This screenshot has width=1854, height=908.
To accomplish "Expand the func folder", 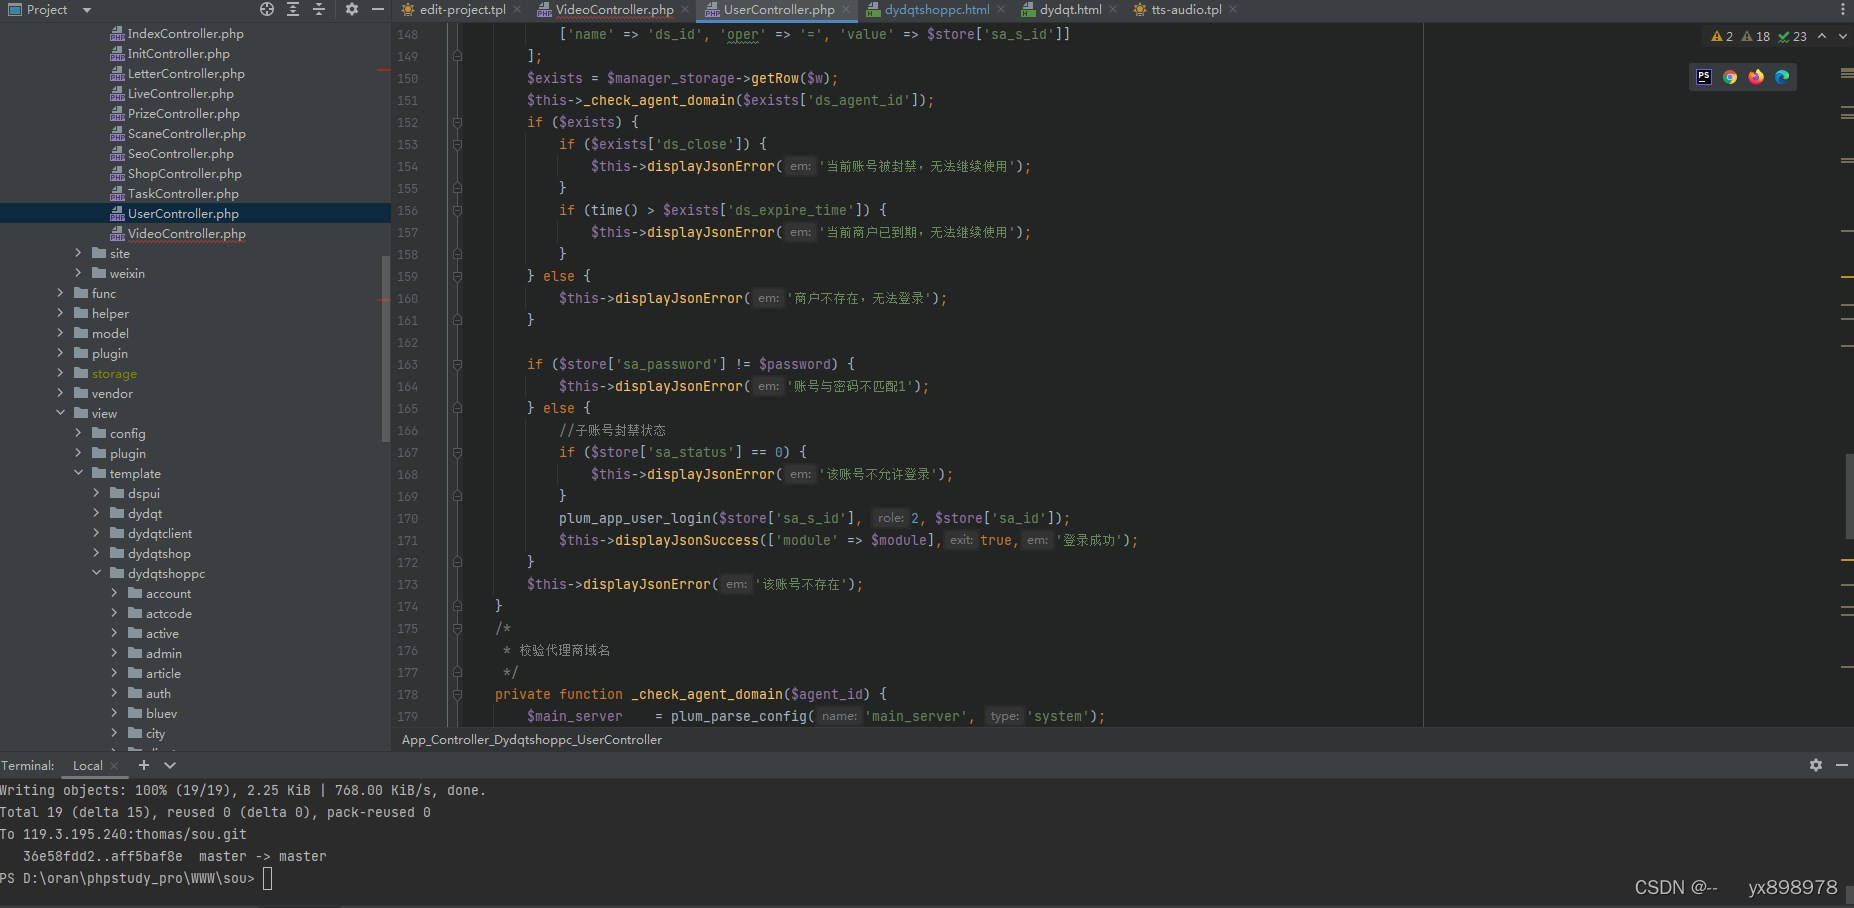I will click(60, 294).
